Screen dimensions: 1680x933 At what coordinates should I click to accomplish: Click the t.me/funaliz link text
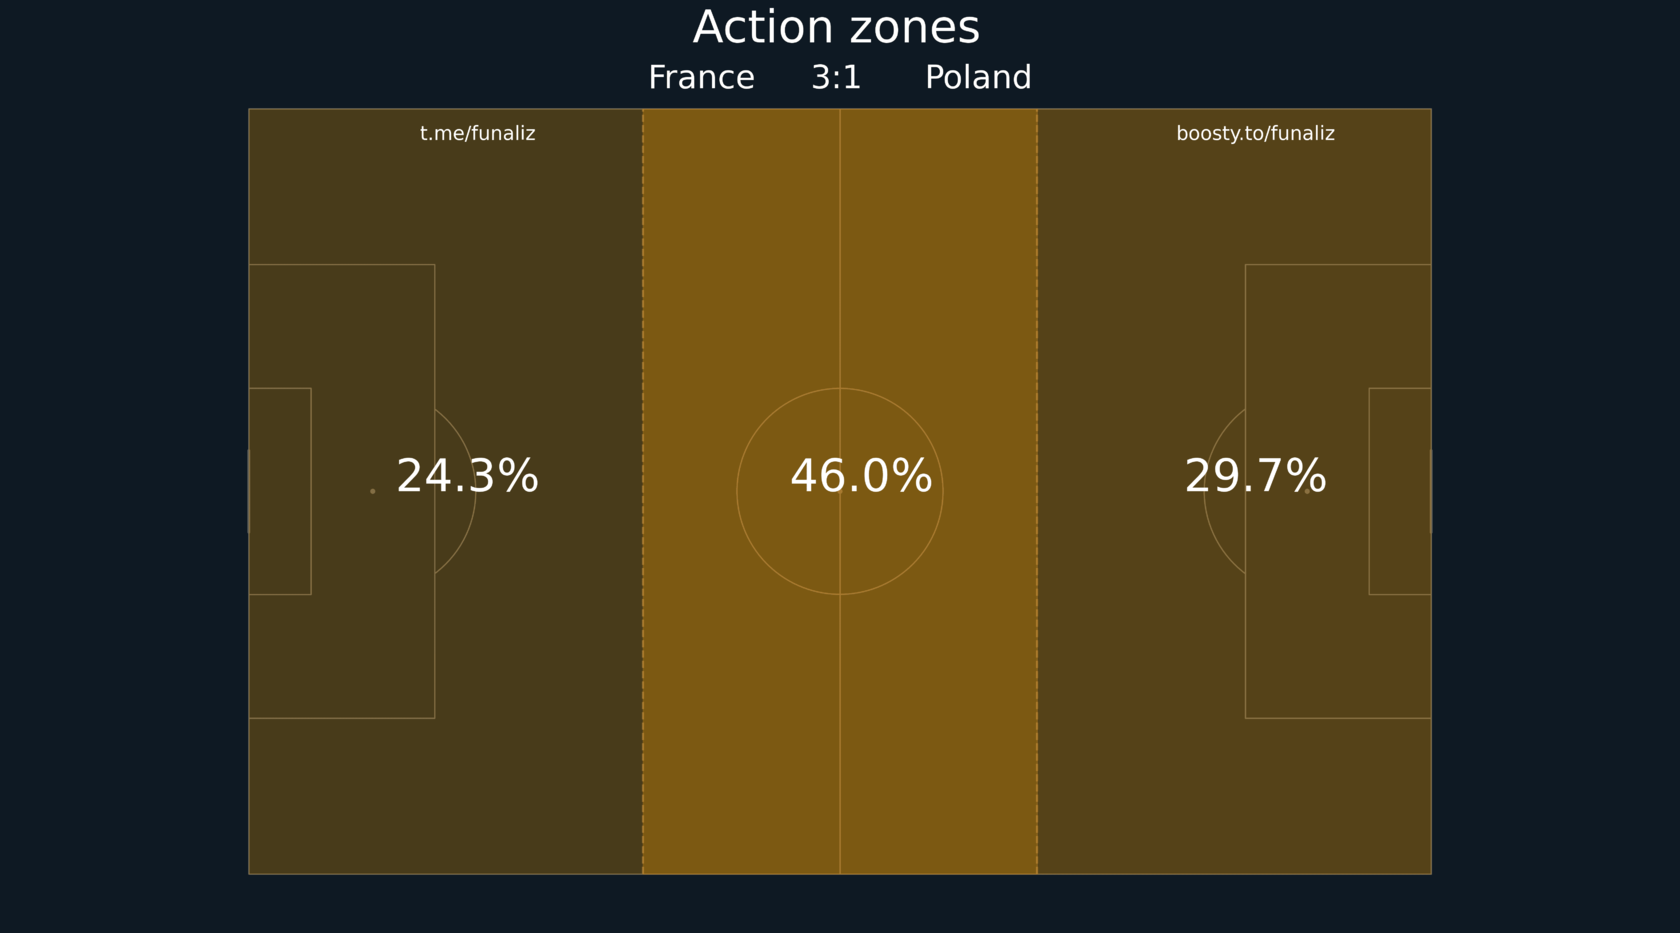point(477,133)
